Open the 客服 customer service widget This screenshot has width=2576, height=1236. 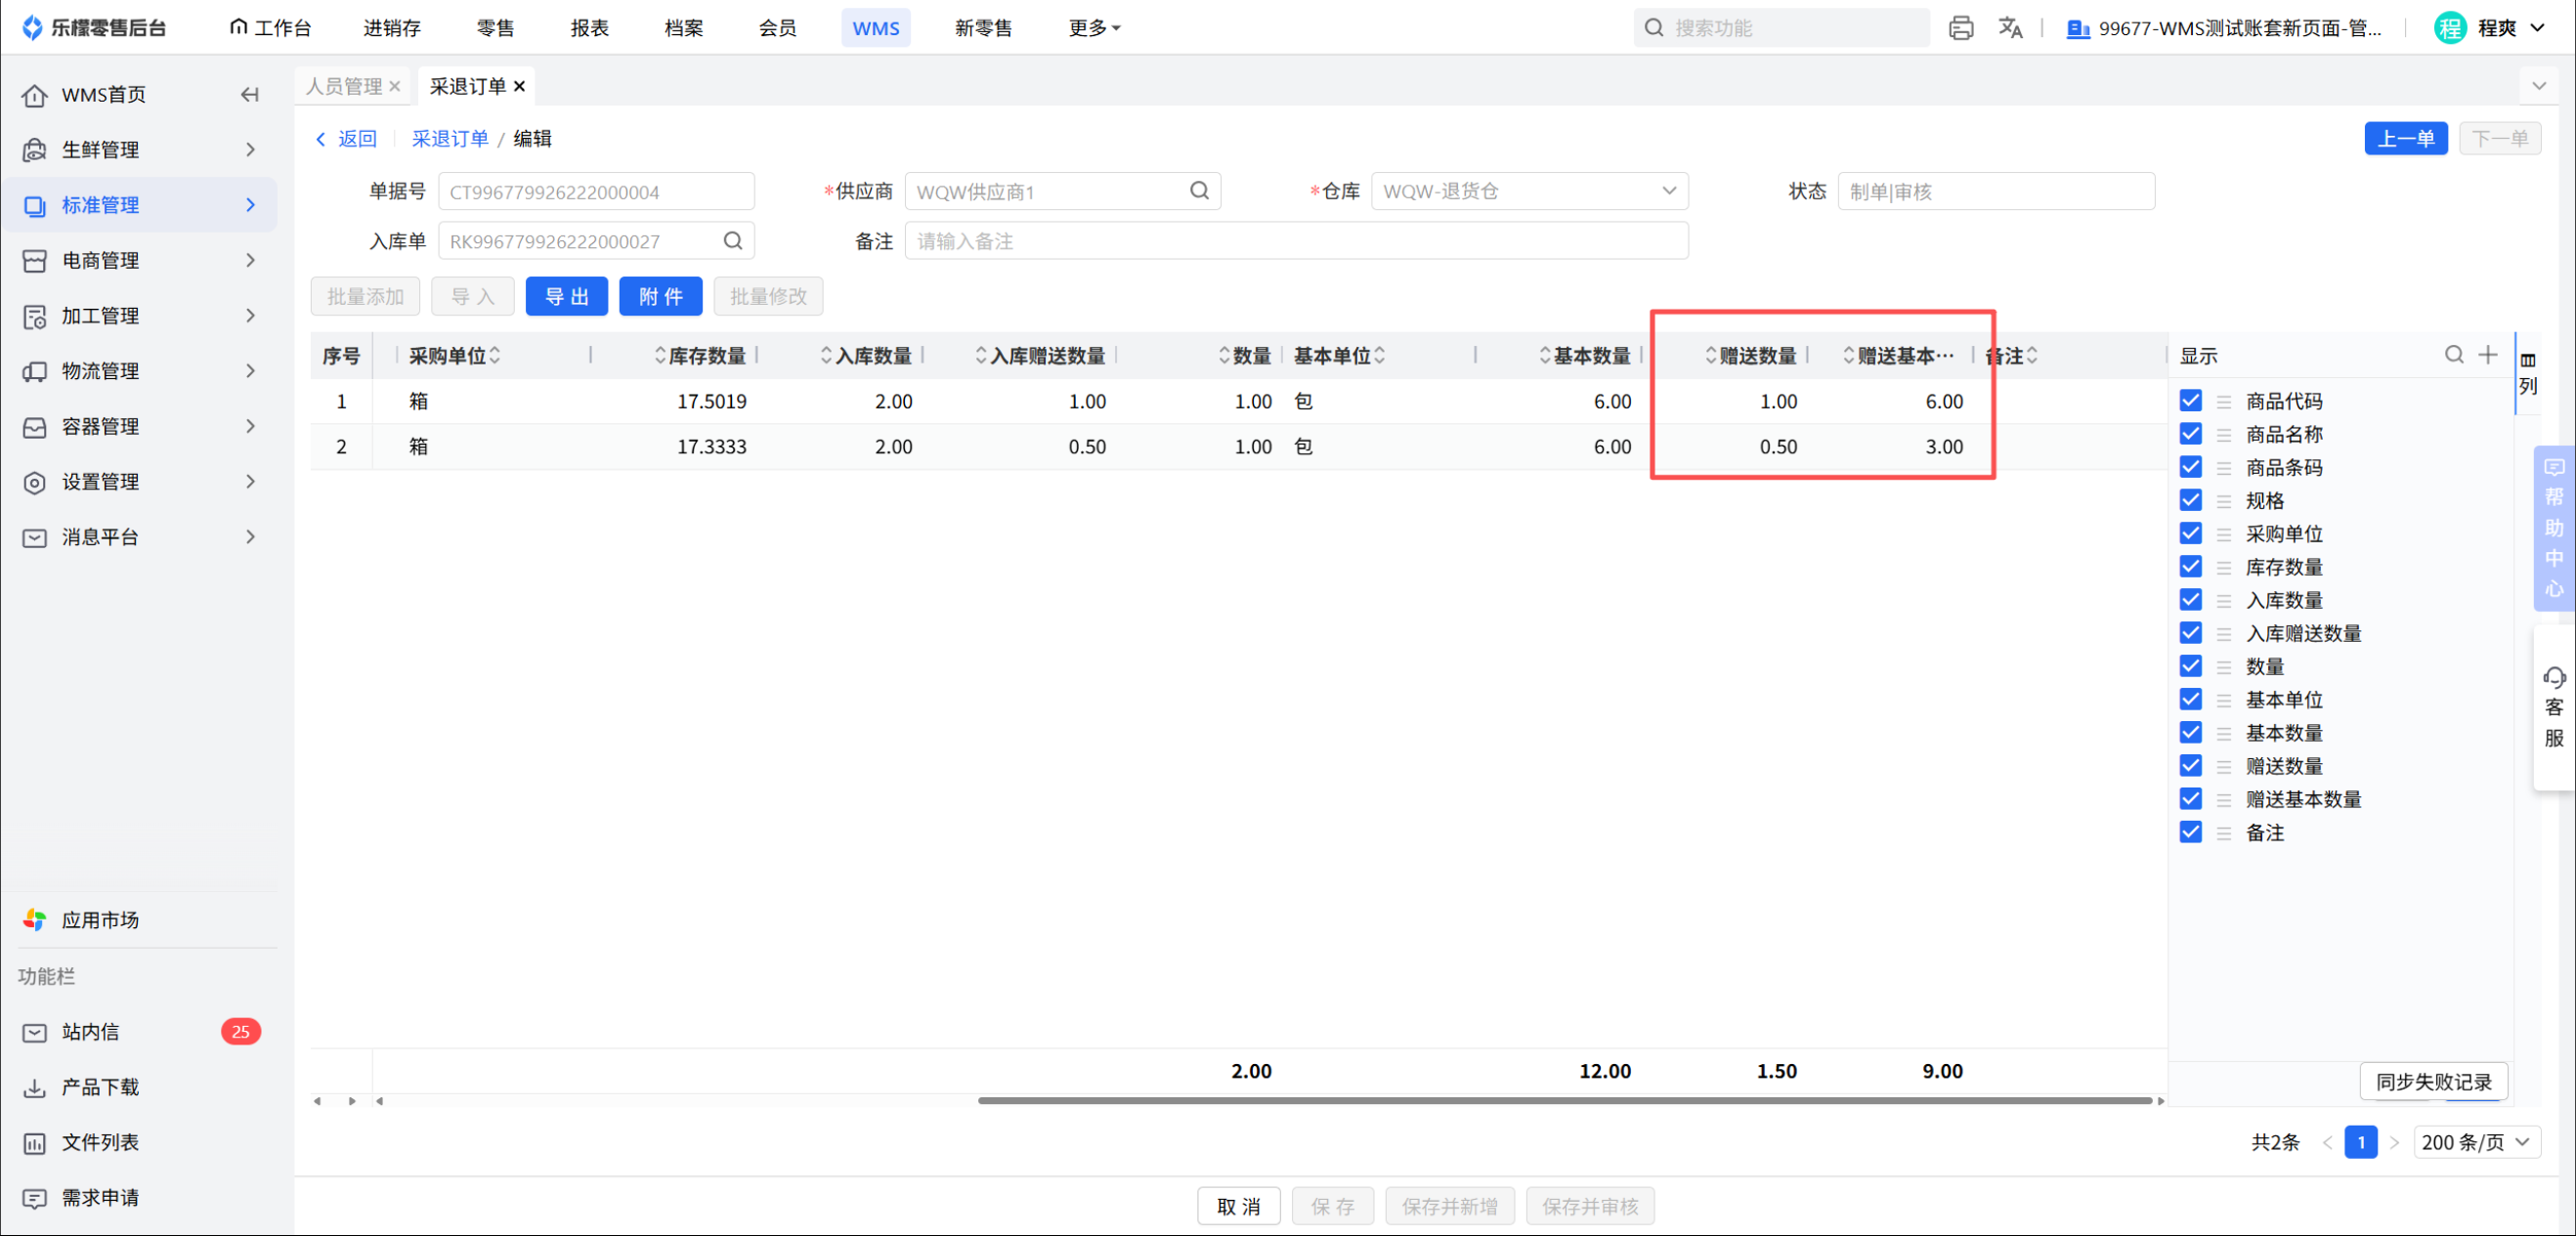[x=2554, y=707]
